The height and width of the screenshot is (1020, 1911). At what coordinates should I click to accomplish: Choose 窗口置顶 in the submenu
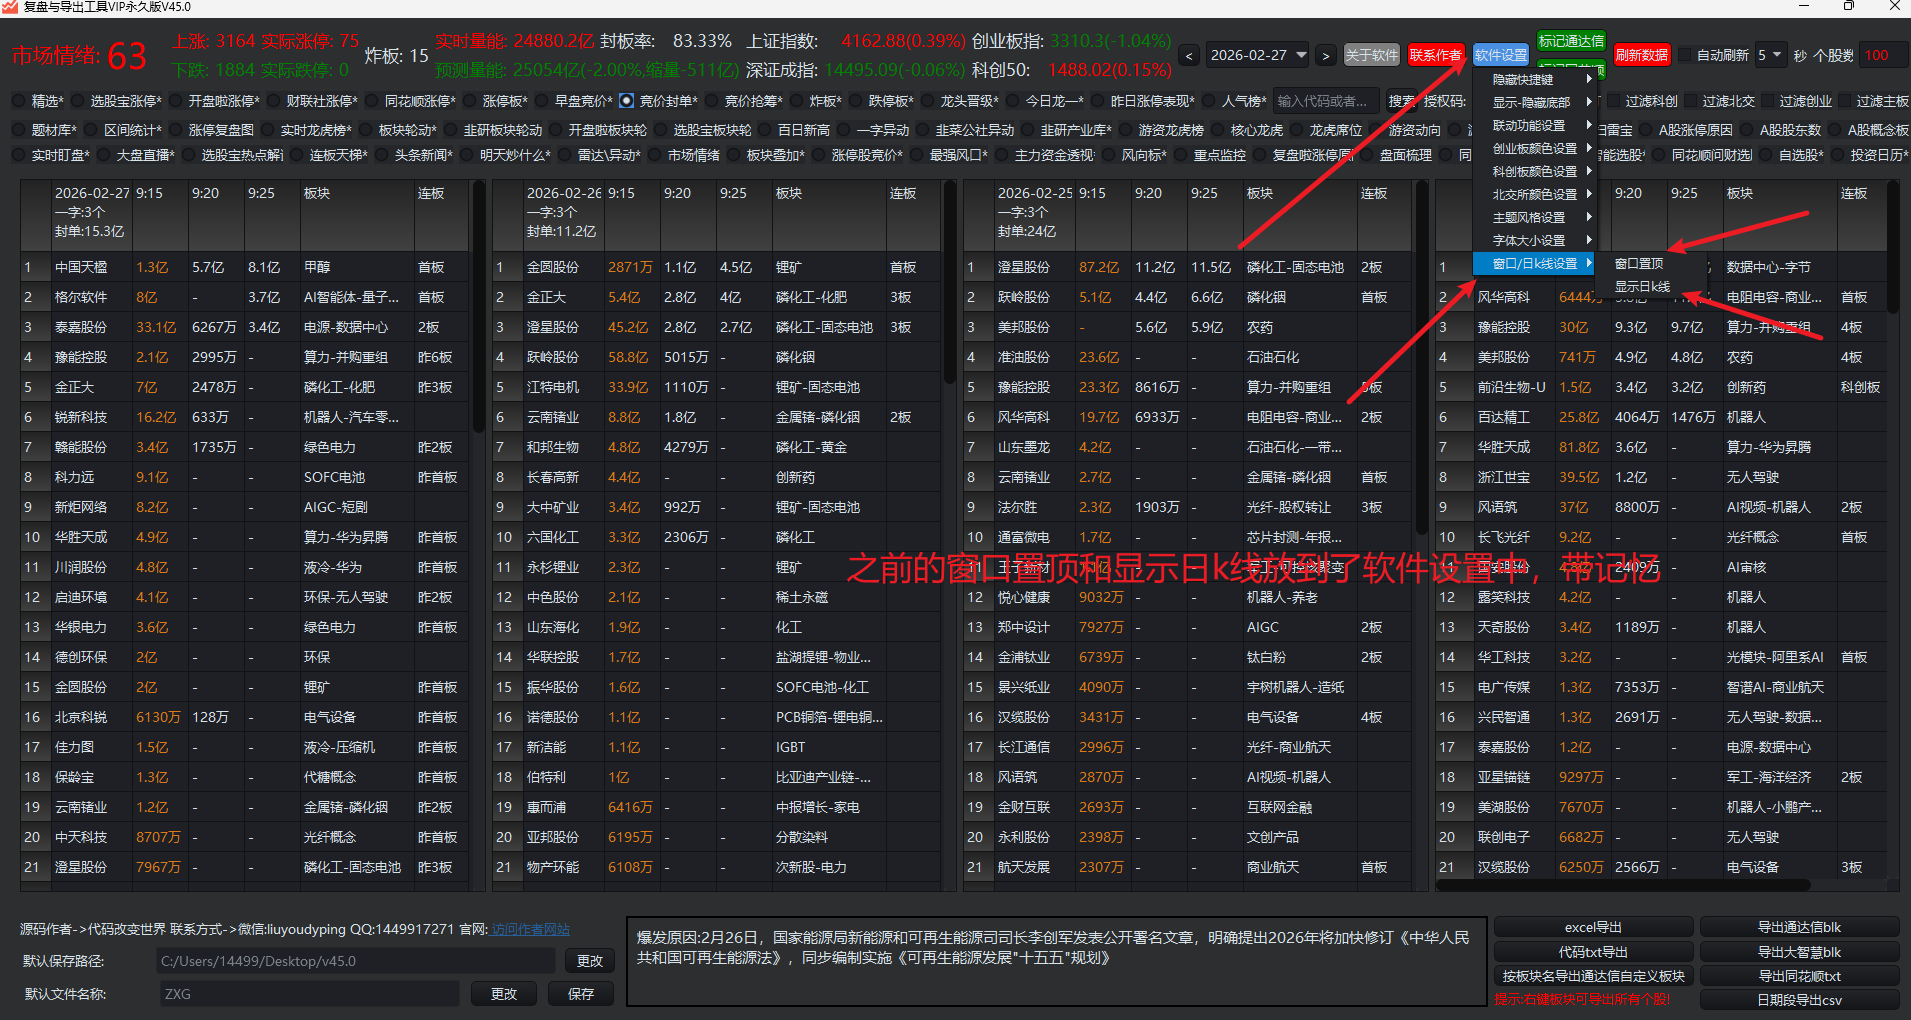(x=1639, y=264)
